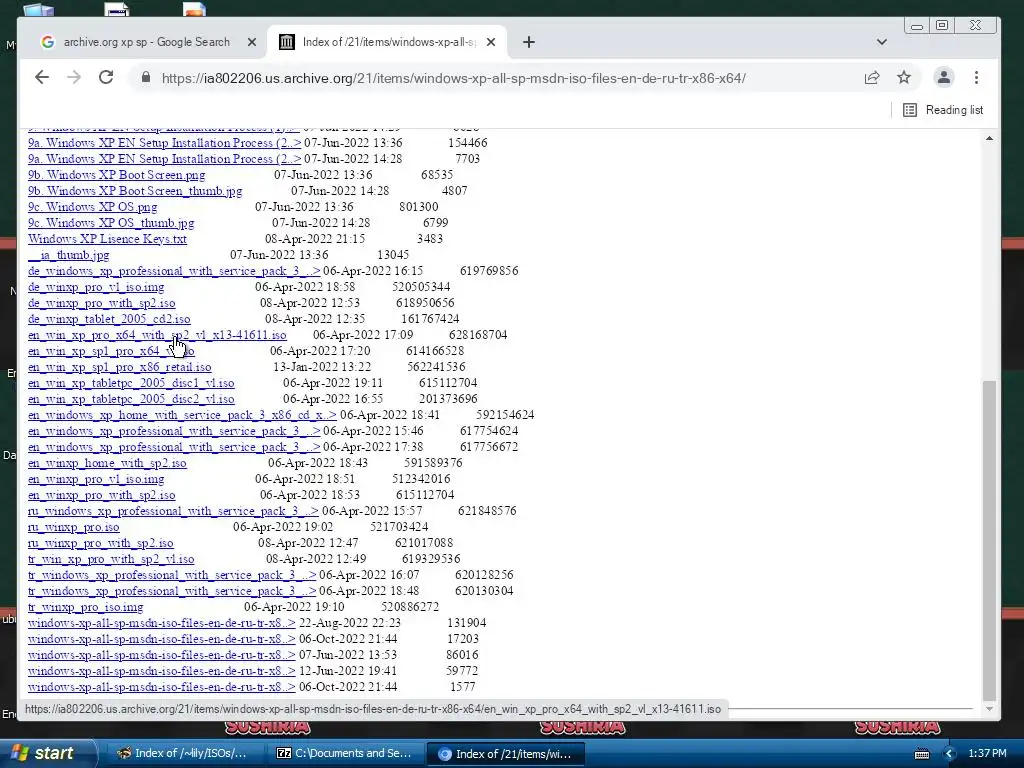Click the scroll down arrow of the page scrollbar
Screen dimensions: 1024x768
(989, 709)
